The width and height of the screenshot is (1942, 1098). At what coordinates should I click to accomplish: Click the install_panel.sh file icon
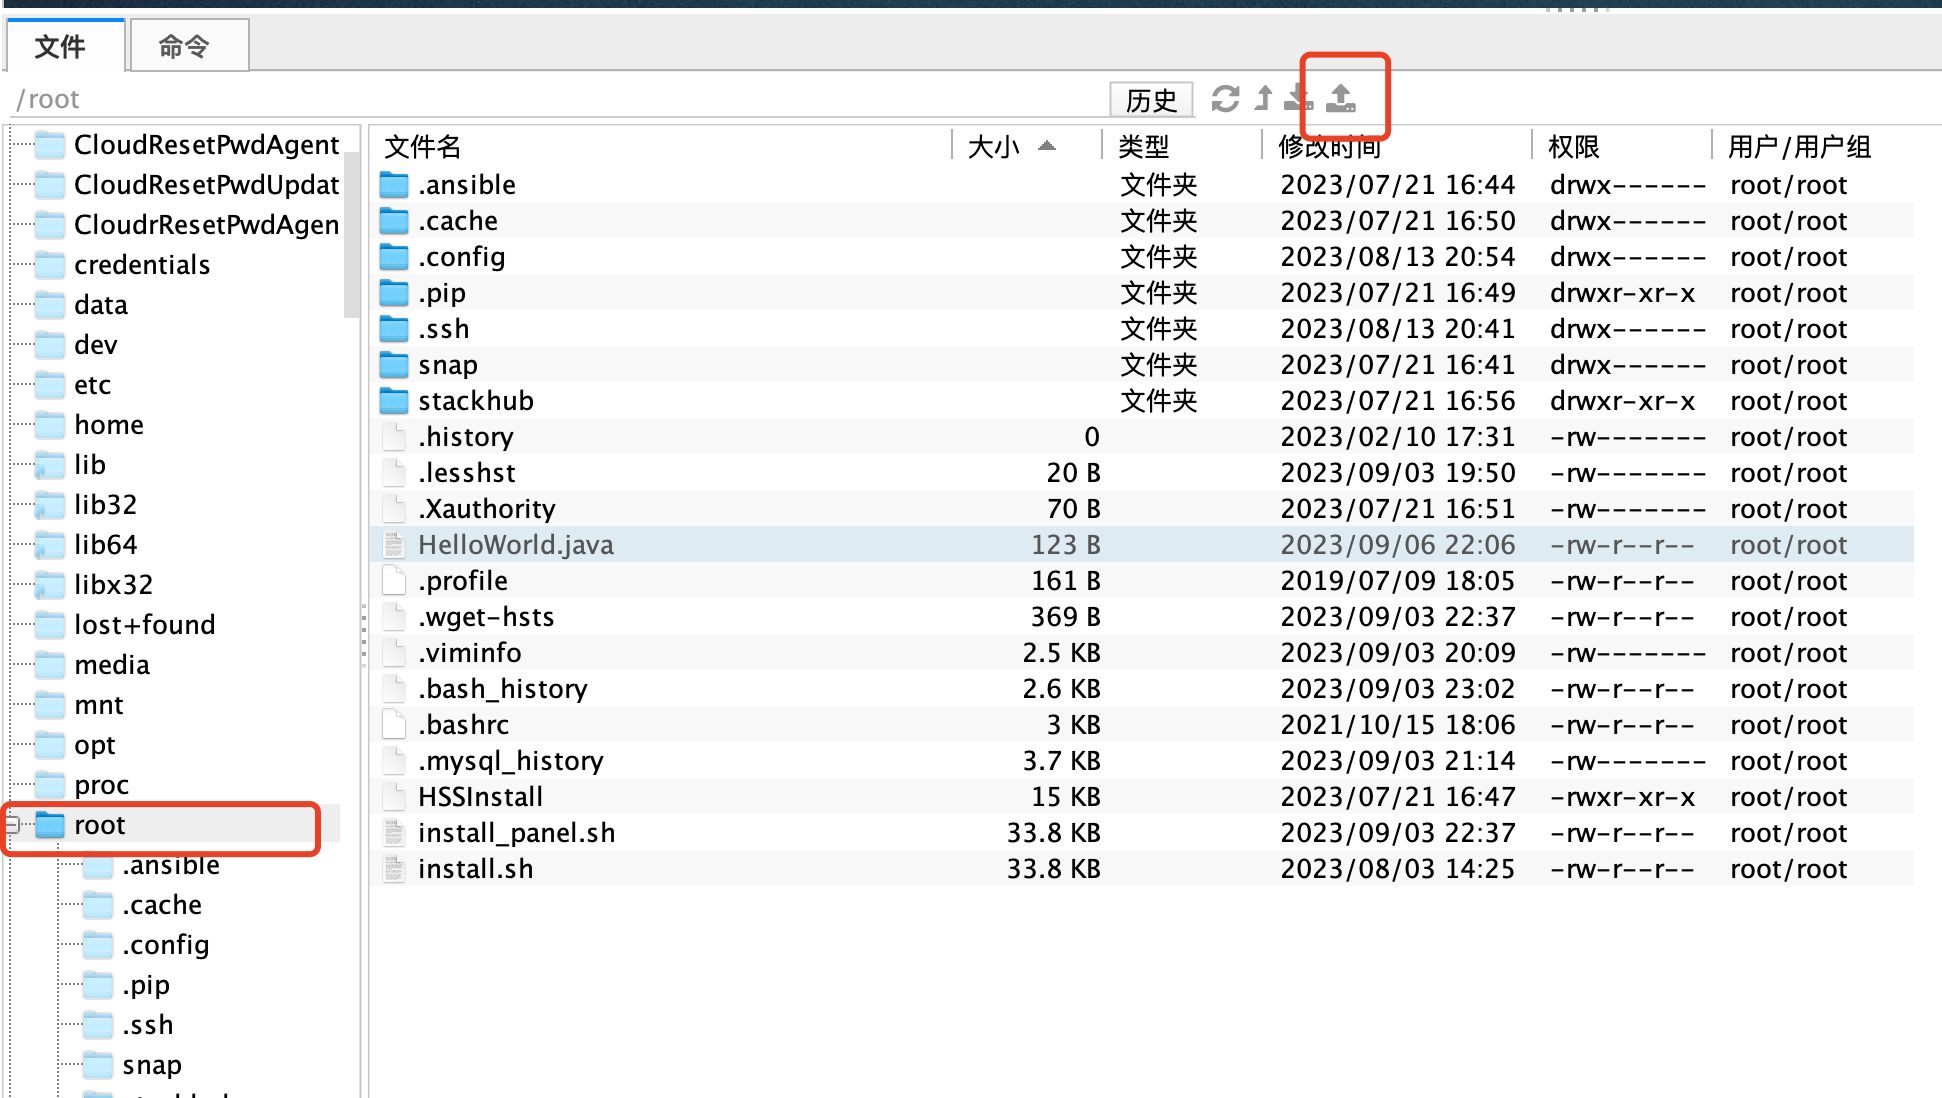(x=394, y=833)
